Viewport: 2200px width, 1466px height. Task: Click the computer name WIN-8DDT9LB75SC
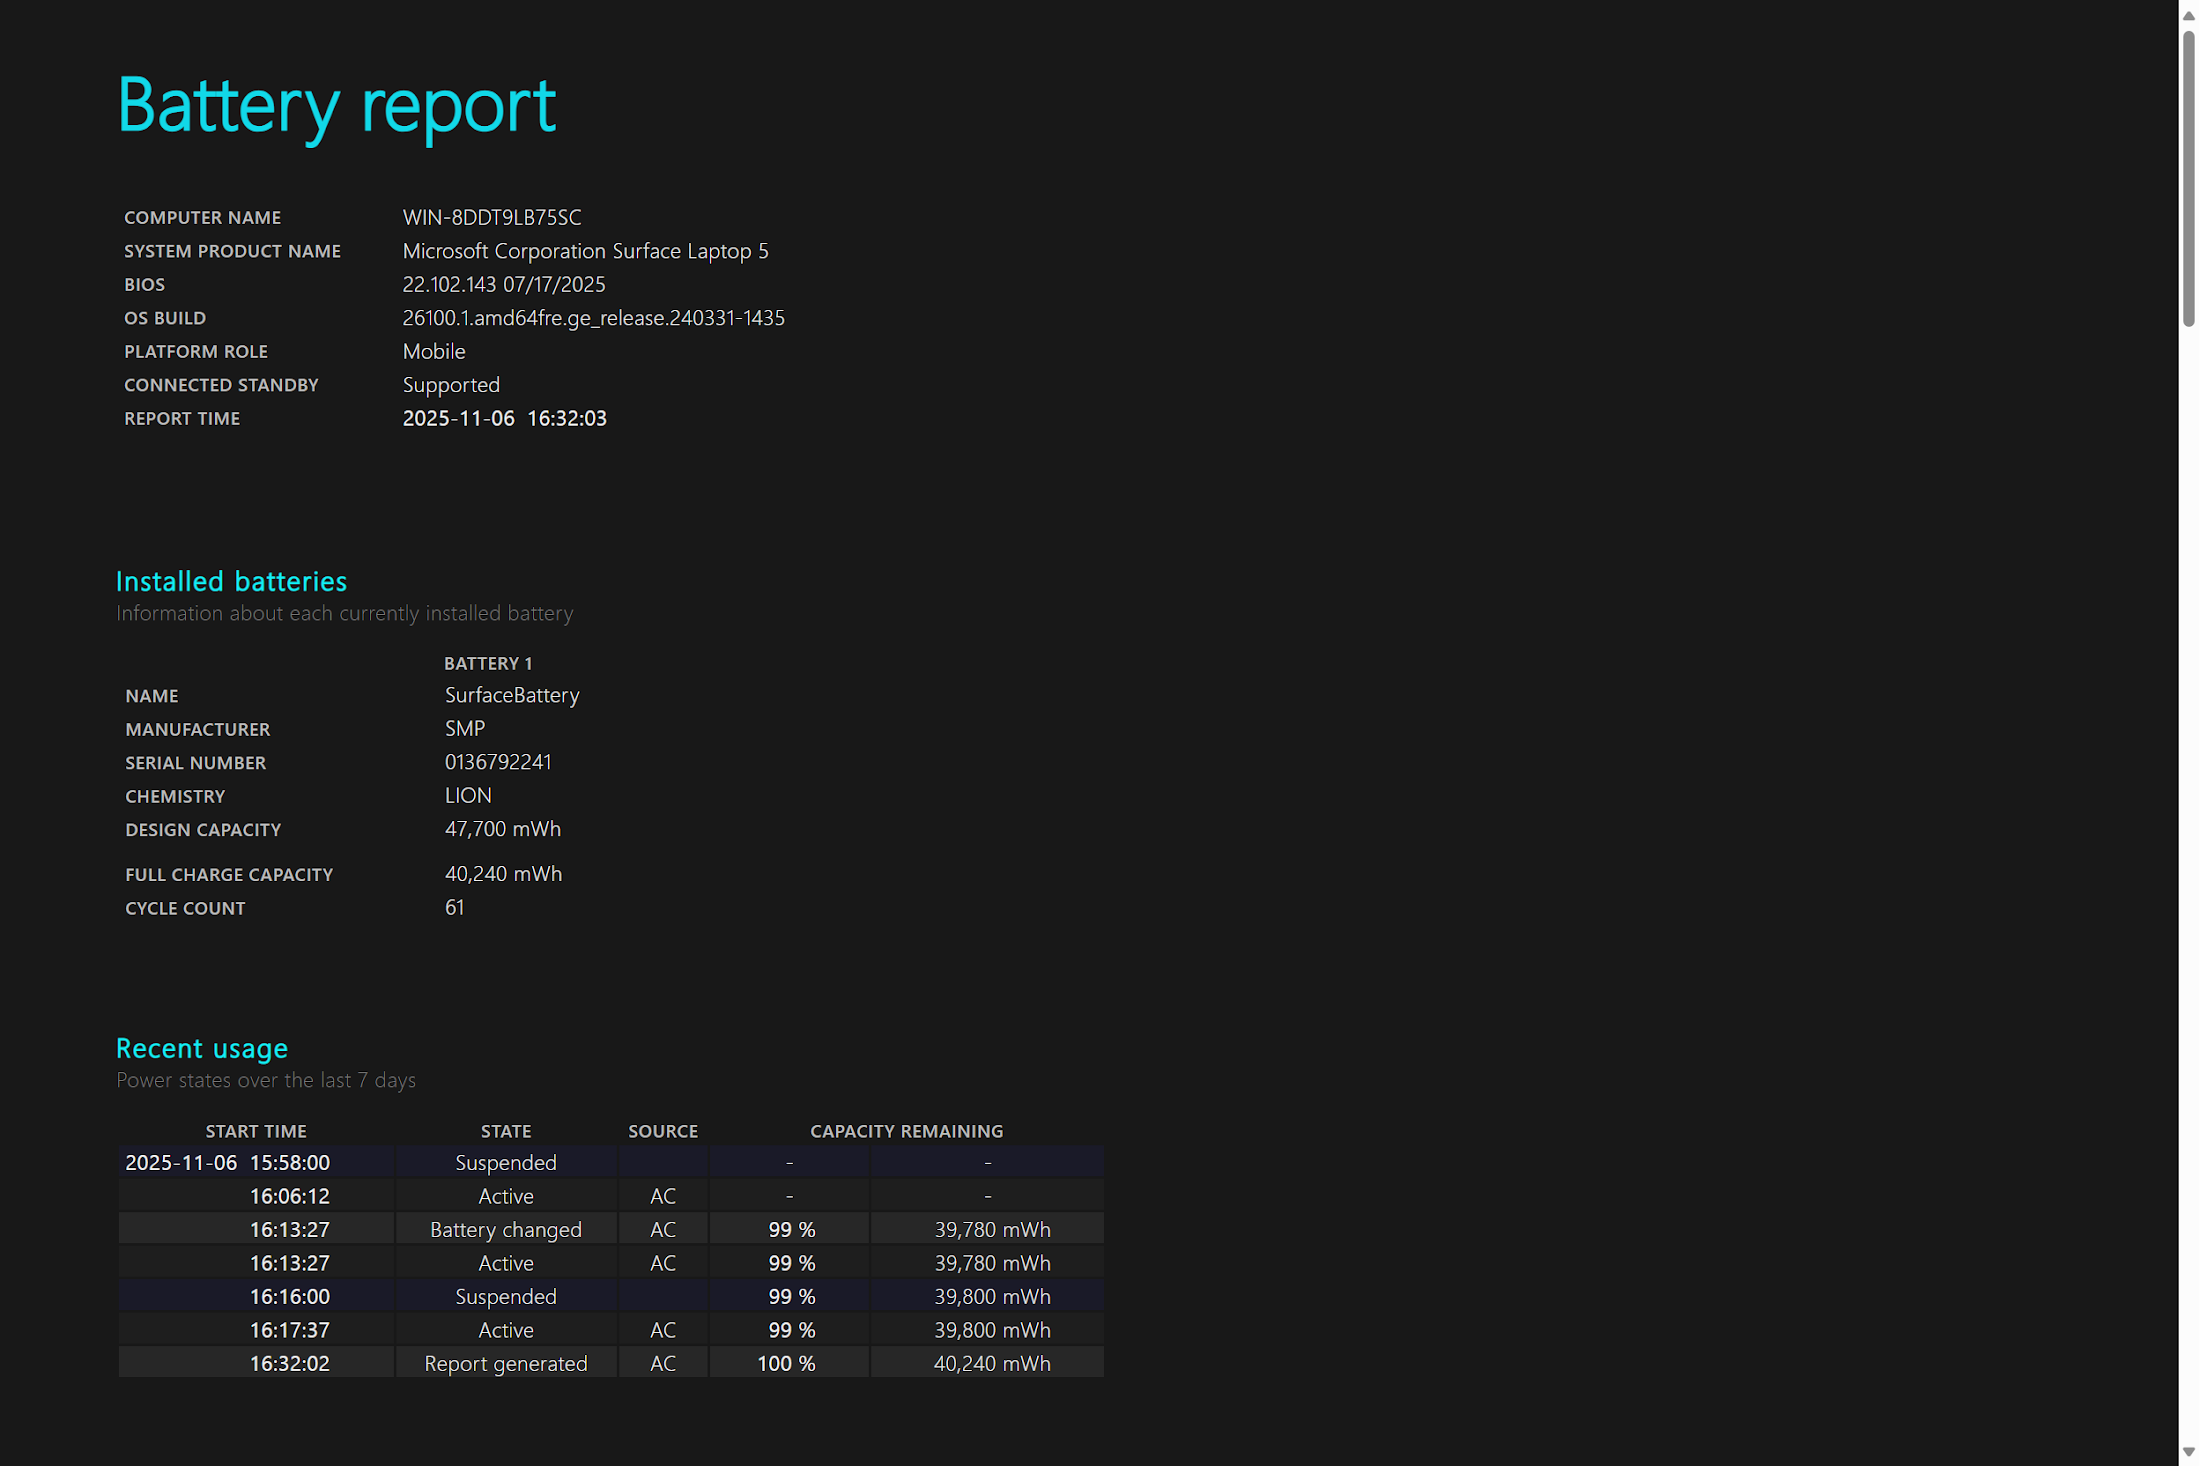[x=491, y=217]
